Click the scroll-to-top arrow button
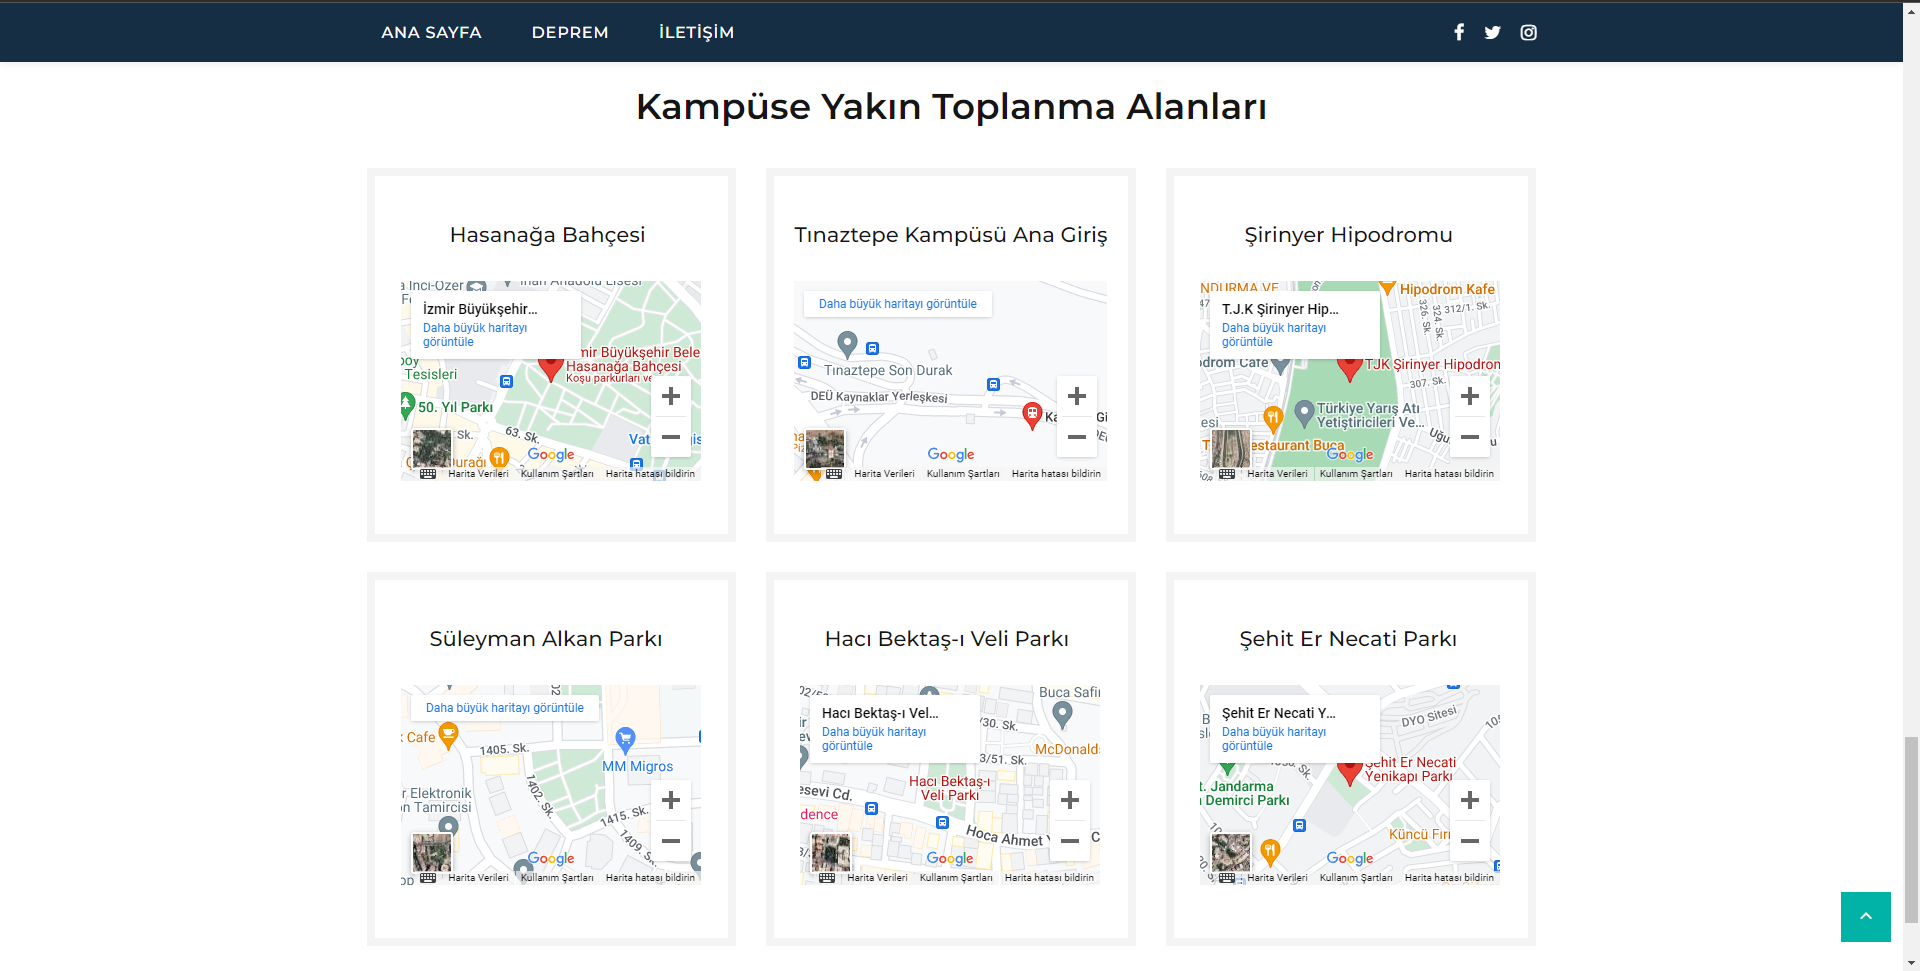Screen dimensions: 1920x971 [x=1865, y=916]
